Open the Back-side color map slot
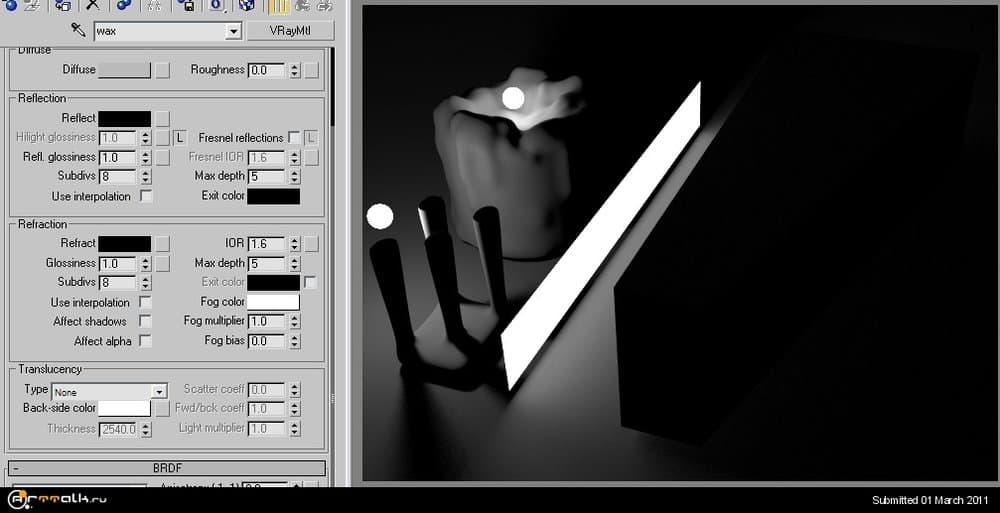1000x513 pixels. tap(163, 408)
